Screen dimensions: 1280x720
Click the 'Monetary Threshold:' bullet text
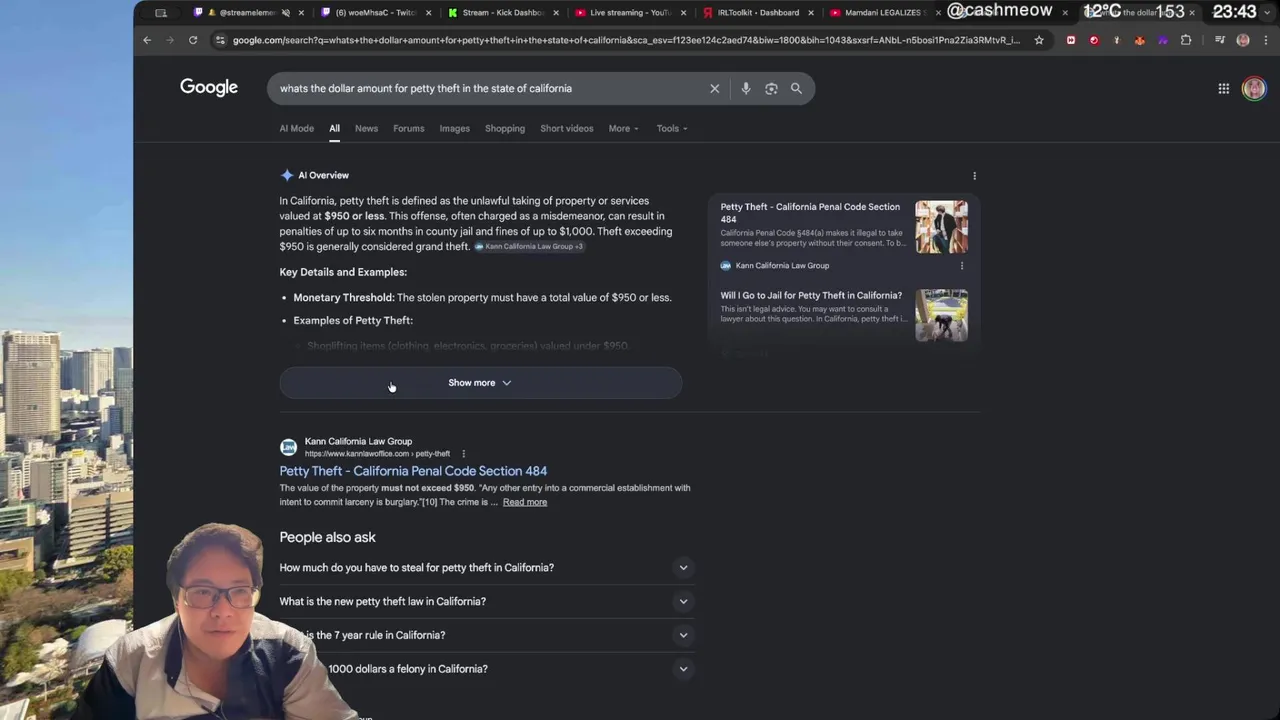click(x=344, y=297)
